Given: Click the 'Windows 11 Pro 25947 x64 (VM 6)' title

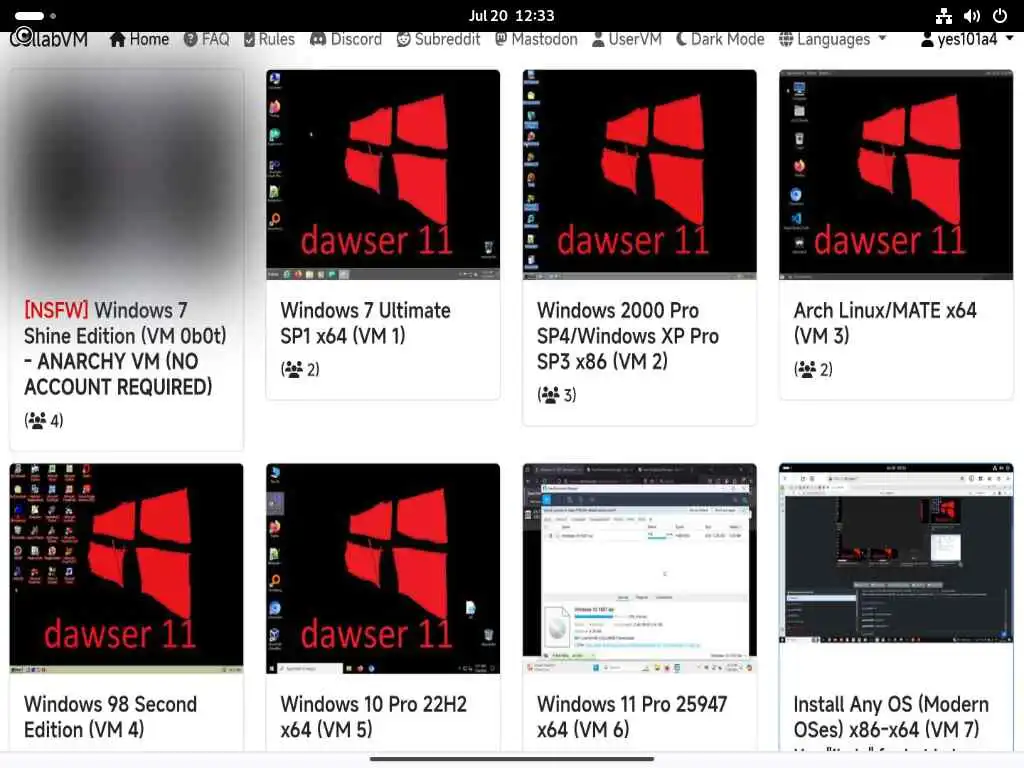Looking at the screenshot, I should pos(632,716).
